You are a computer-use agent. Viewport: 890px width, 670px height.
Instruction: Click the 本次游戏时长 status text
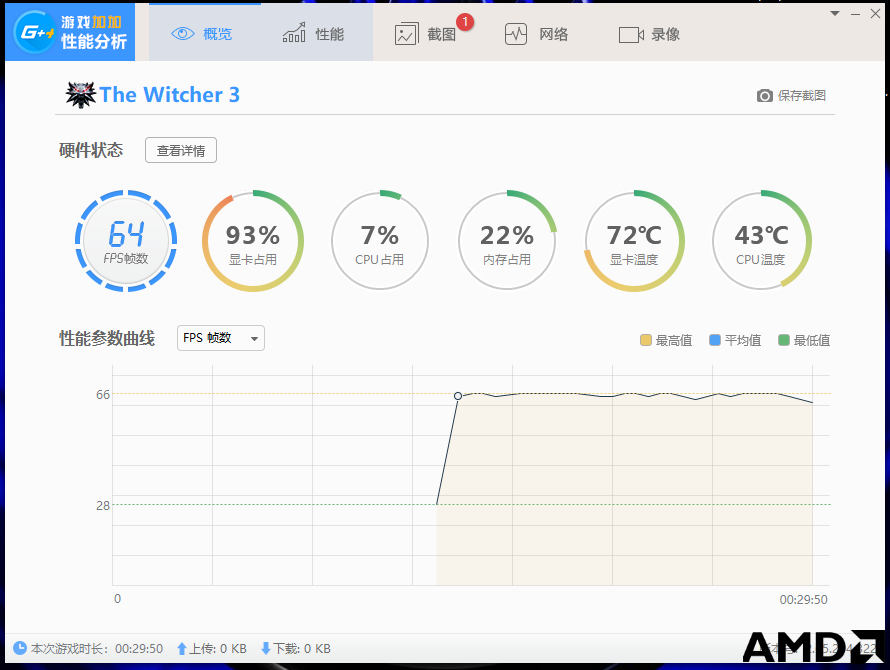point(97,648)
